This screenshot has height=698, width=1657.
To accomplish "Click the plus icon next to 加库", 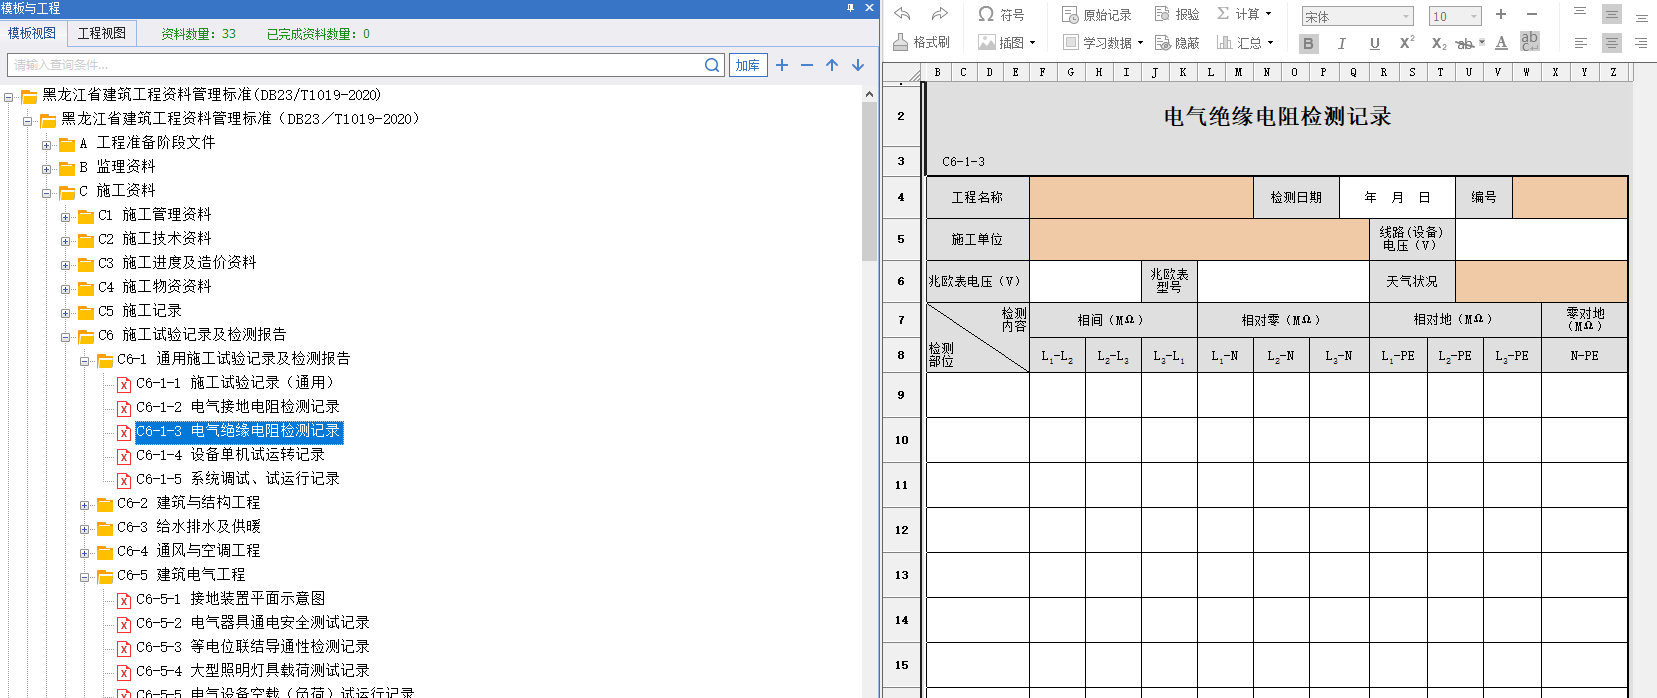I will click(782, 65).
